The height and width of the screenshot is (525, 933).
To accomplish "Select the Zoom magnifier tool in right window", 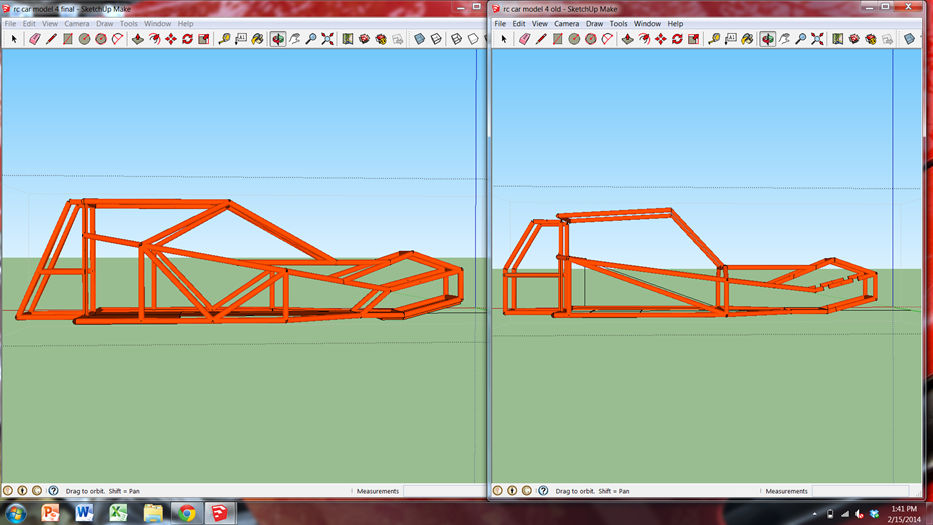I will (x=801, y=39).
